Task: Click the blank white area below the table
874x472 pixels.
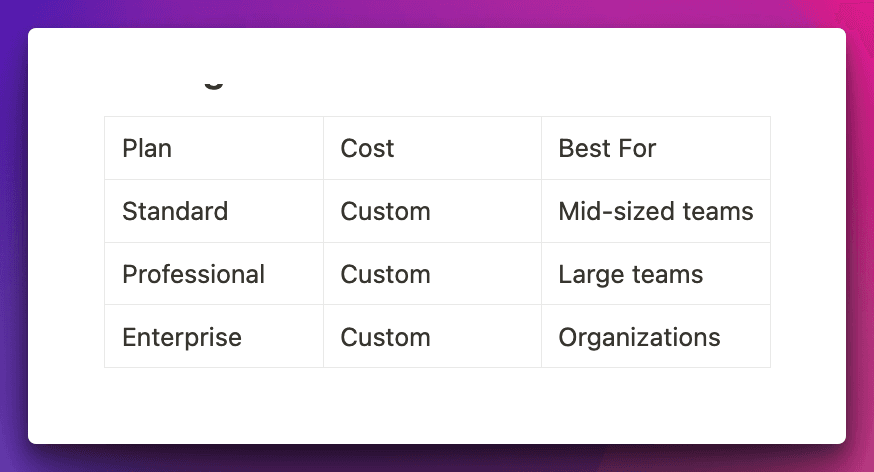Action: point(437,405)
